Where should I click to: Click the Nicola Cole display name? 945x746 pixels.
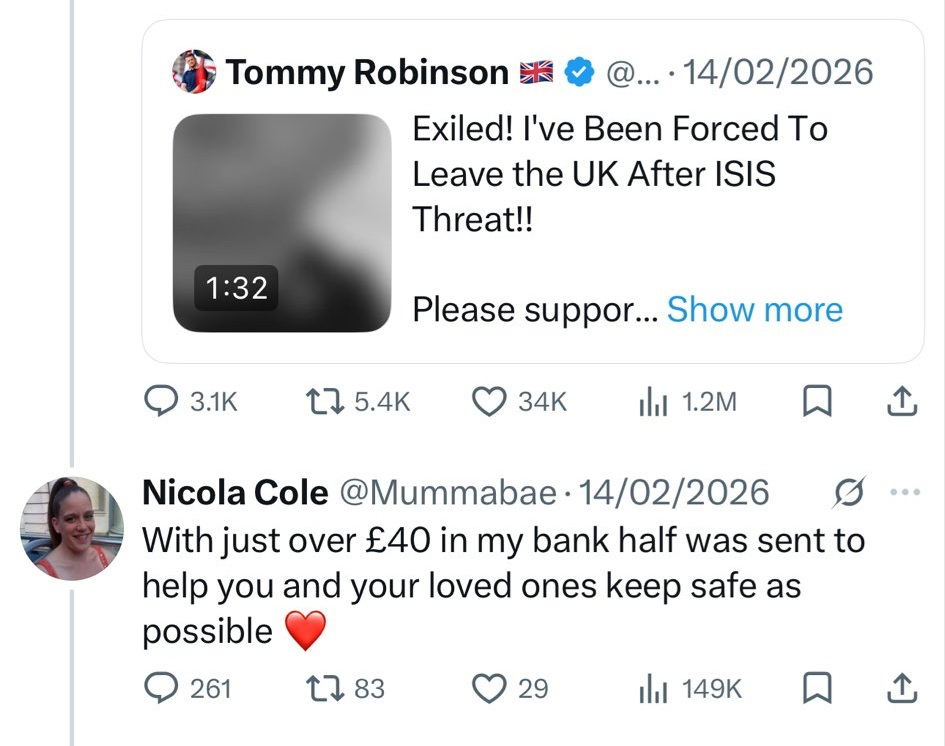235,492
